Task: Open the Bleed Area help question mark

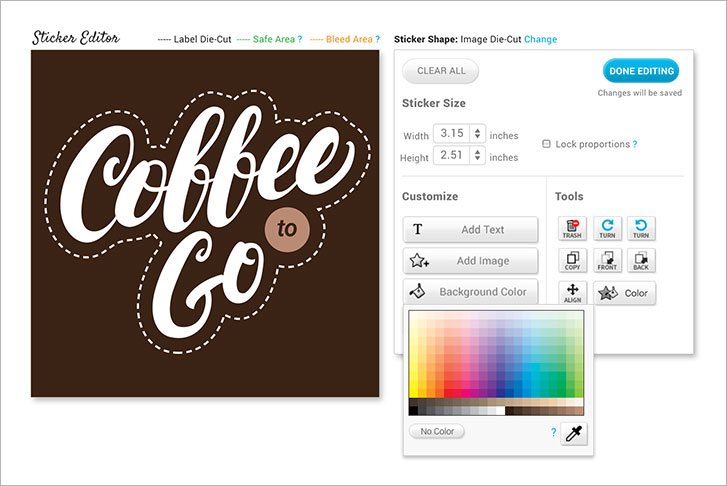Action: coord(377,39)
